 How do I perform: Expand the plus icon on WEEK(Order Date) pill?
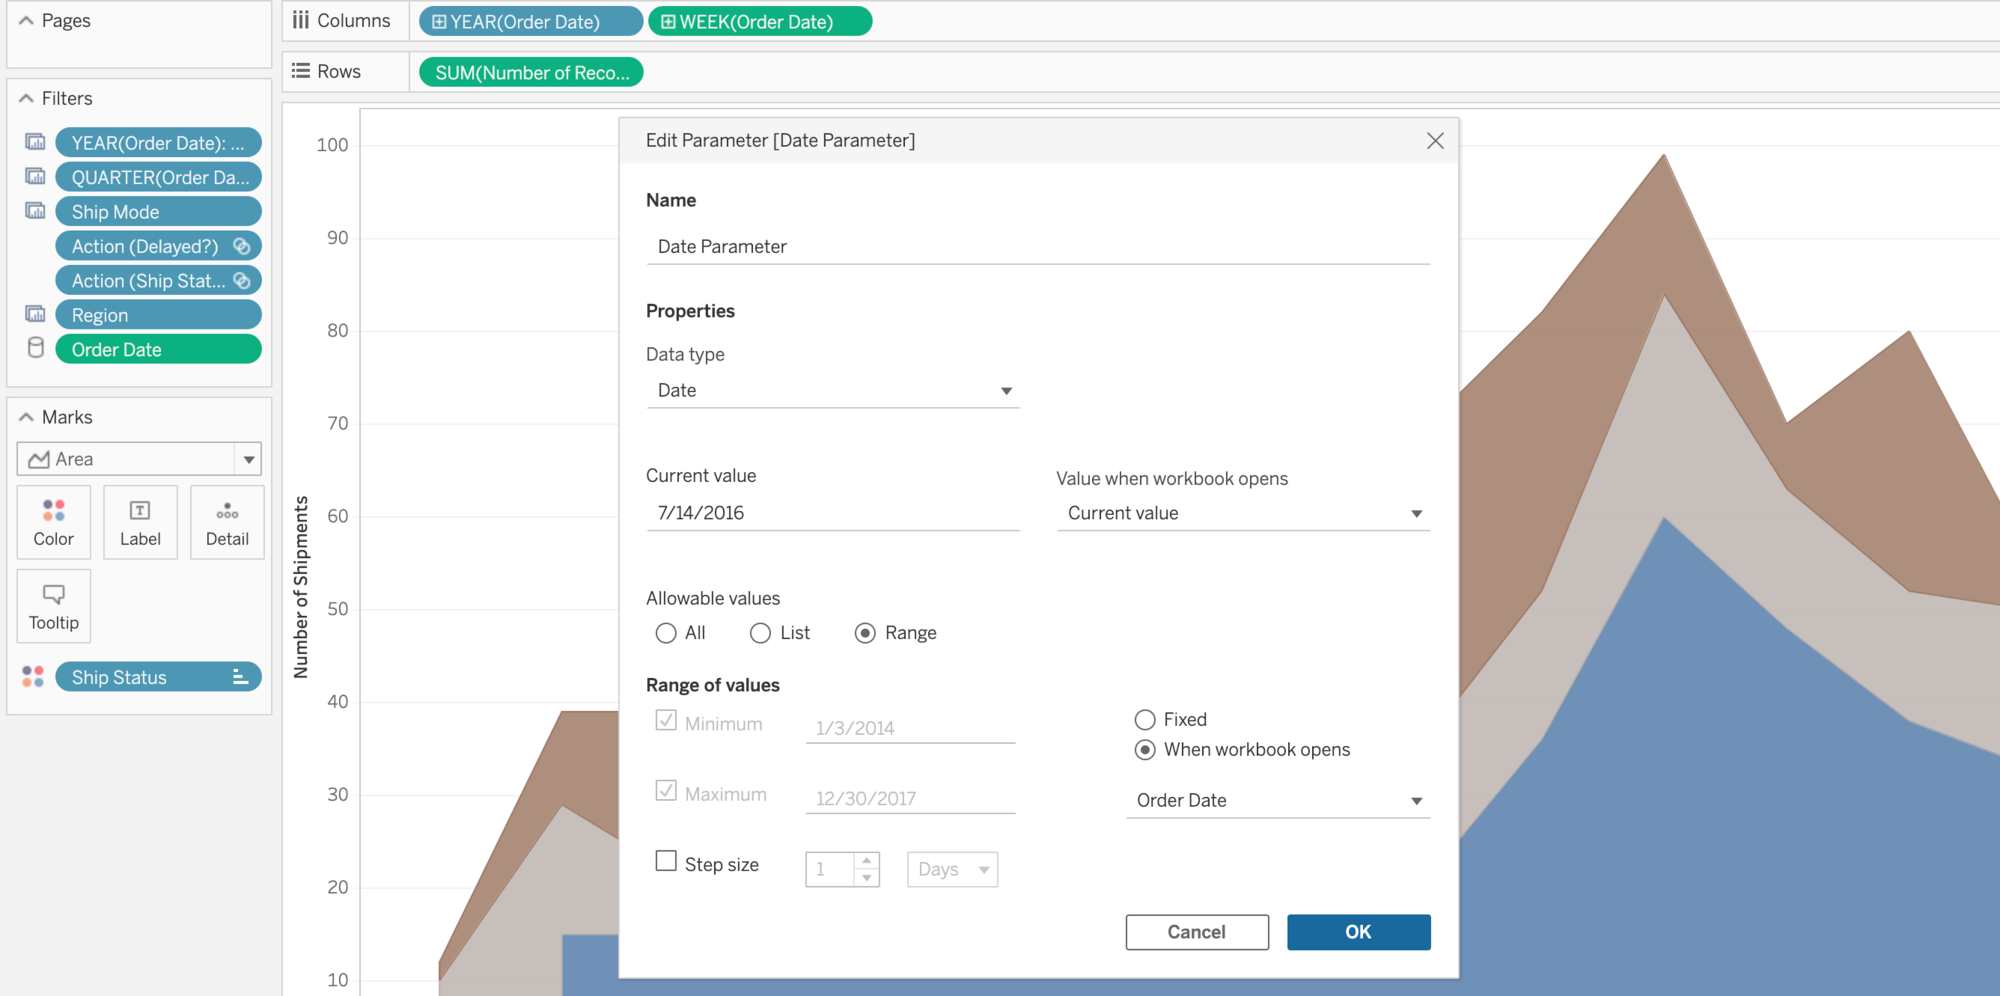tap(668, 21)
